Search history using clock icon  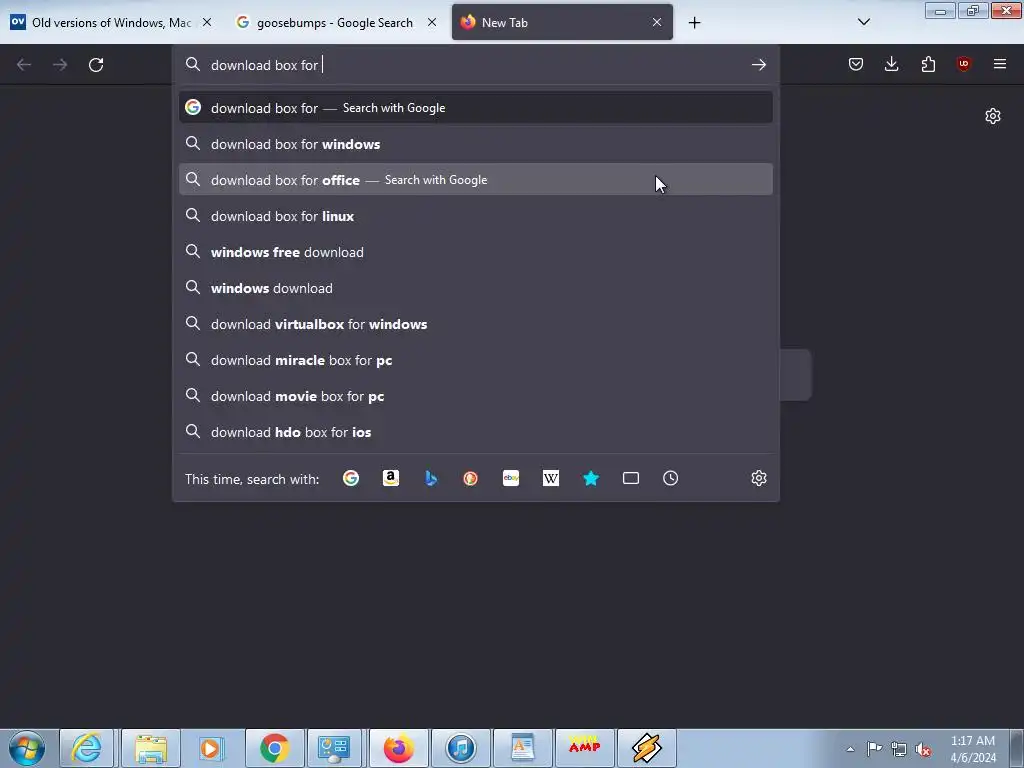click(670, 478)
